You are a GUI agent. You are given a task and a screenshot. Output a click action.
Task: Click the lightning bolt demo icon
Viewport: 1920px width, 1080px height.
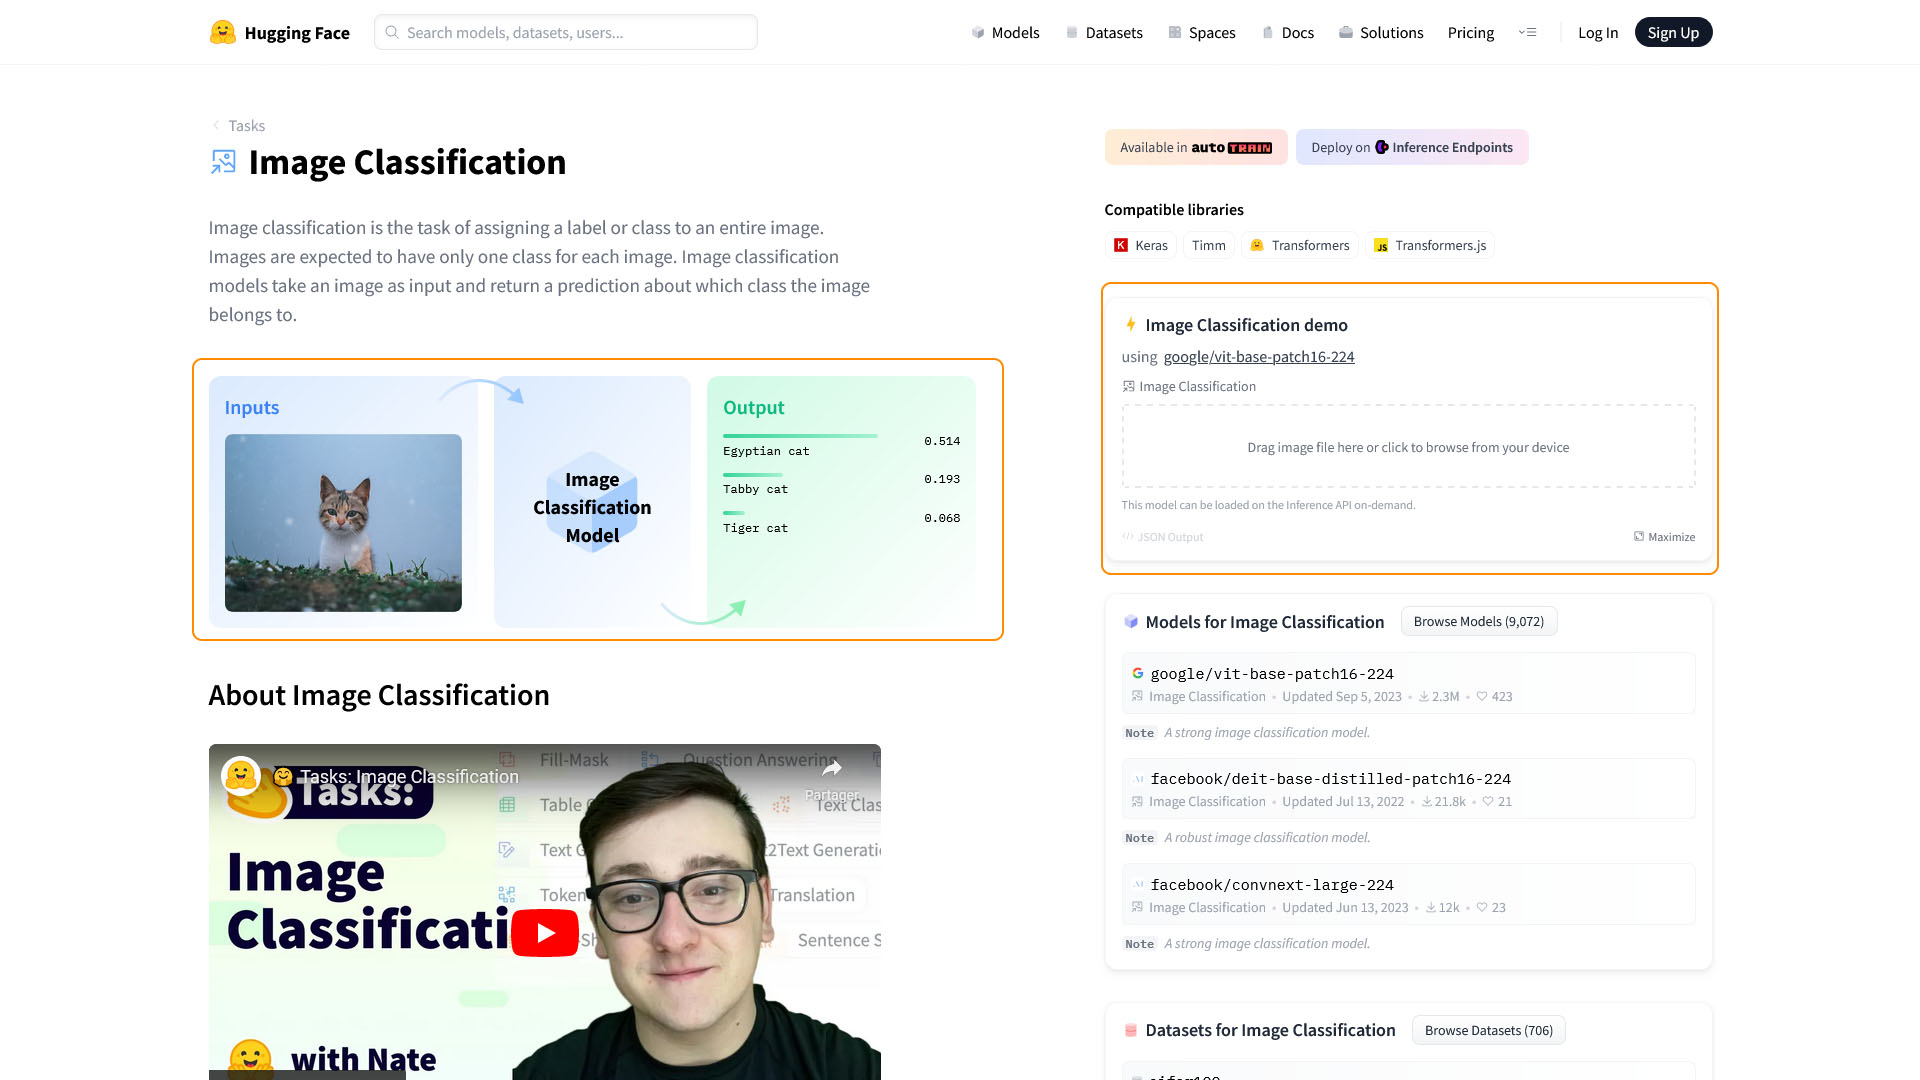point(1131,325)
